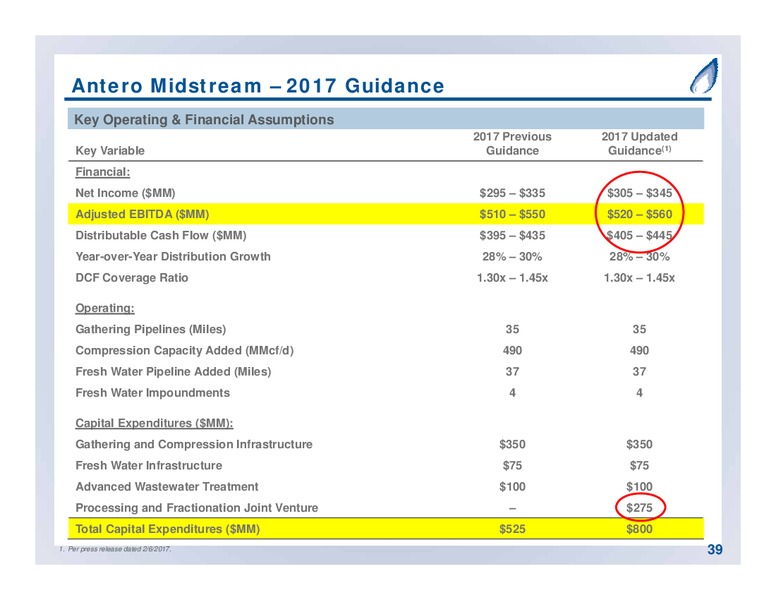This screenshot has height=600, width=776.
Task: Click 'Distributable Cash Flow ($MM)' label
Action: [x=161, y=236]
